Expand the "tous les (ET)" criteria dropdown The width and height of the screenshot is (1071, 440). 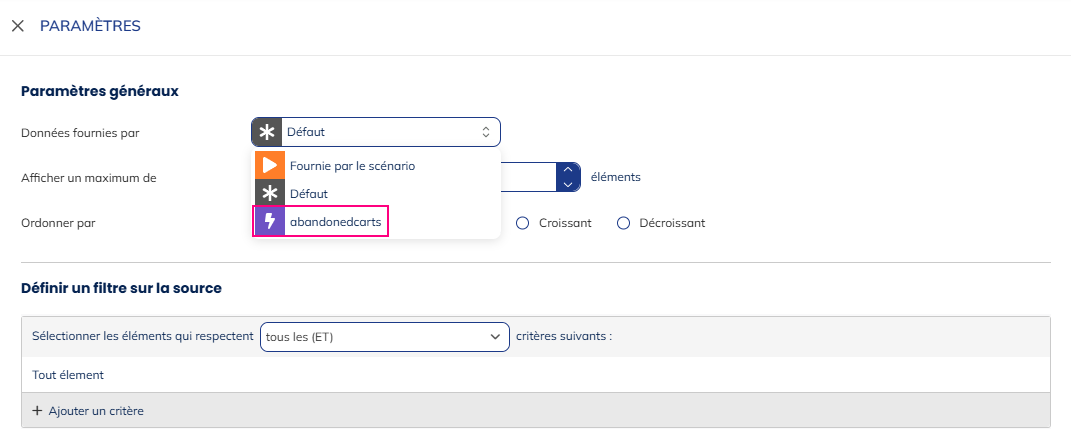(x=385, y=337)
